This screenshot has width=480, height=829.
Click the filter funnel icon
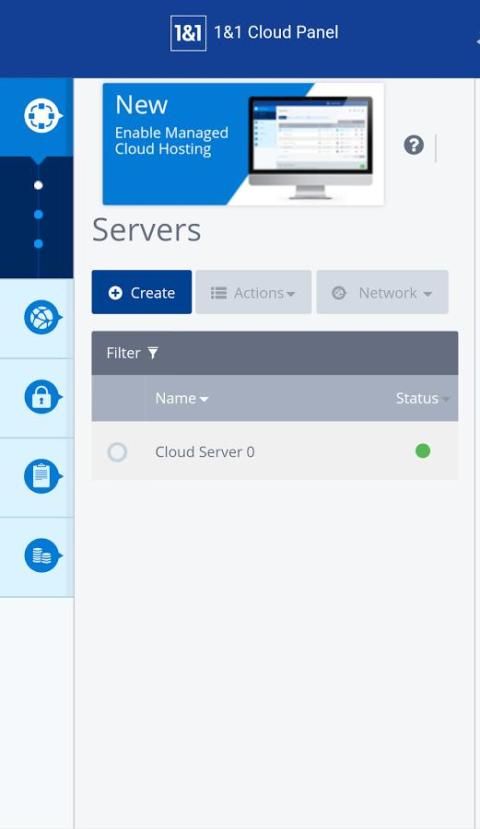(x=153, y=353)
